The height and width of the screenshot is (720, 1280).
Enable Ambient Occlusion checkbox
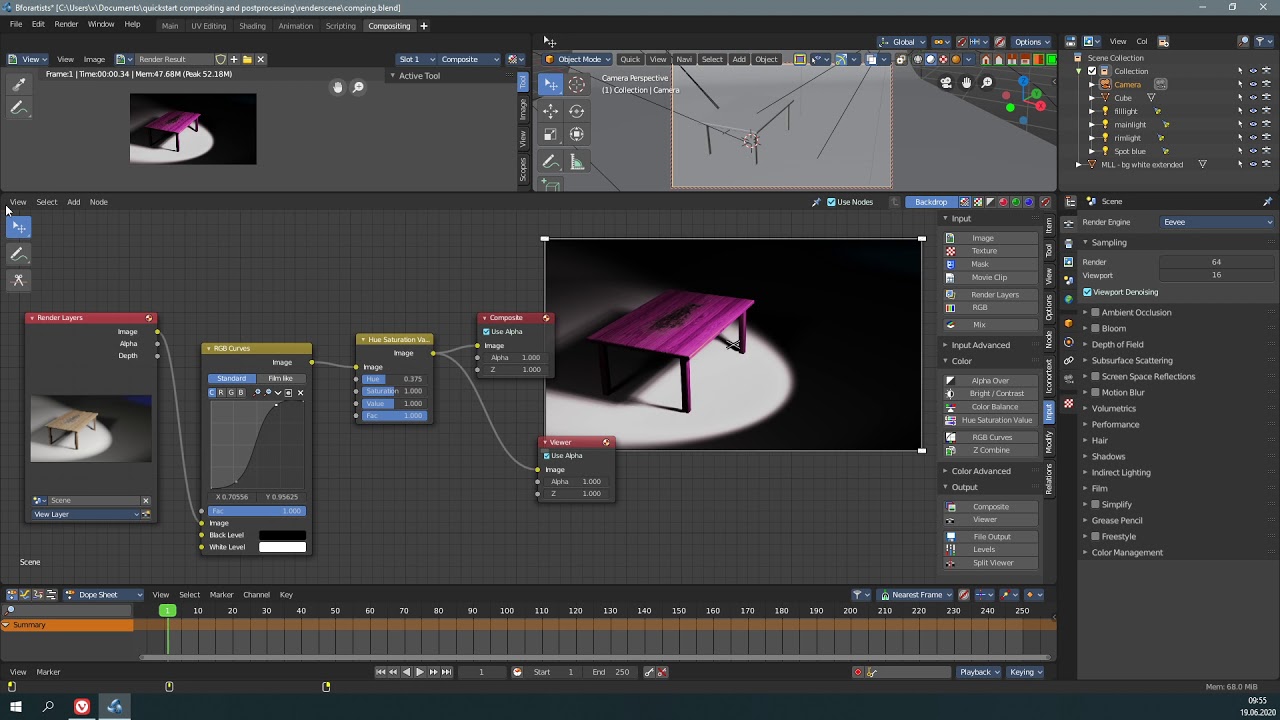[x=1096, y=313]
